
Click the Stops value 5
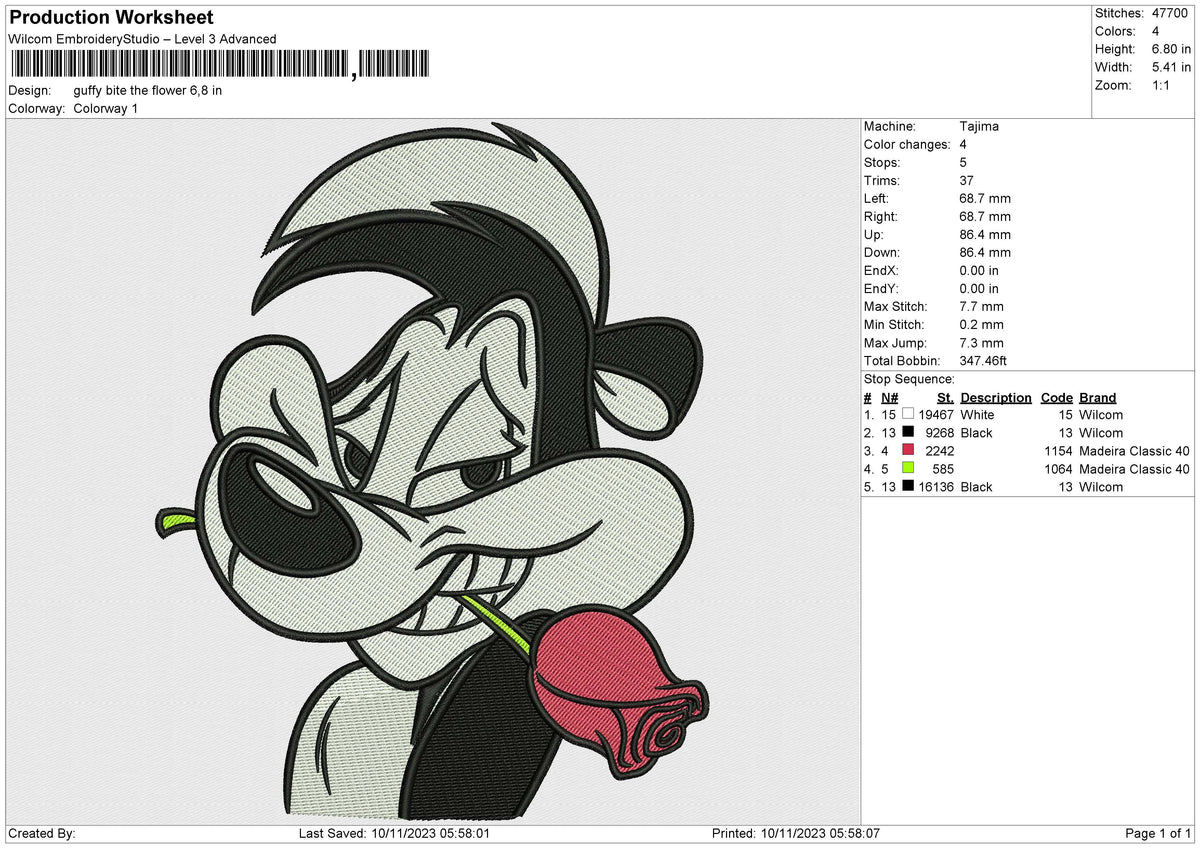pos(962,162)
